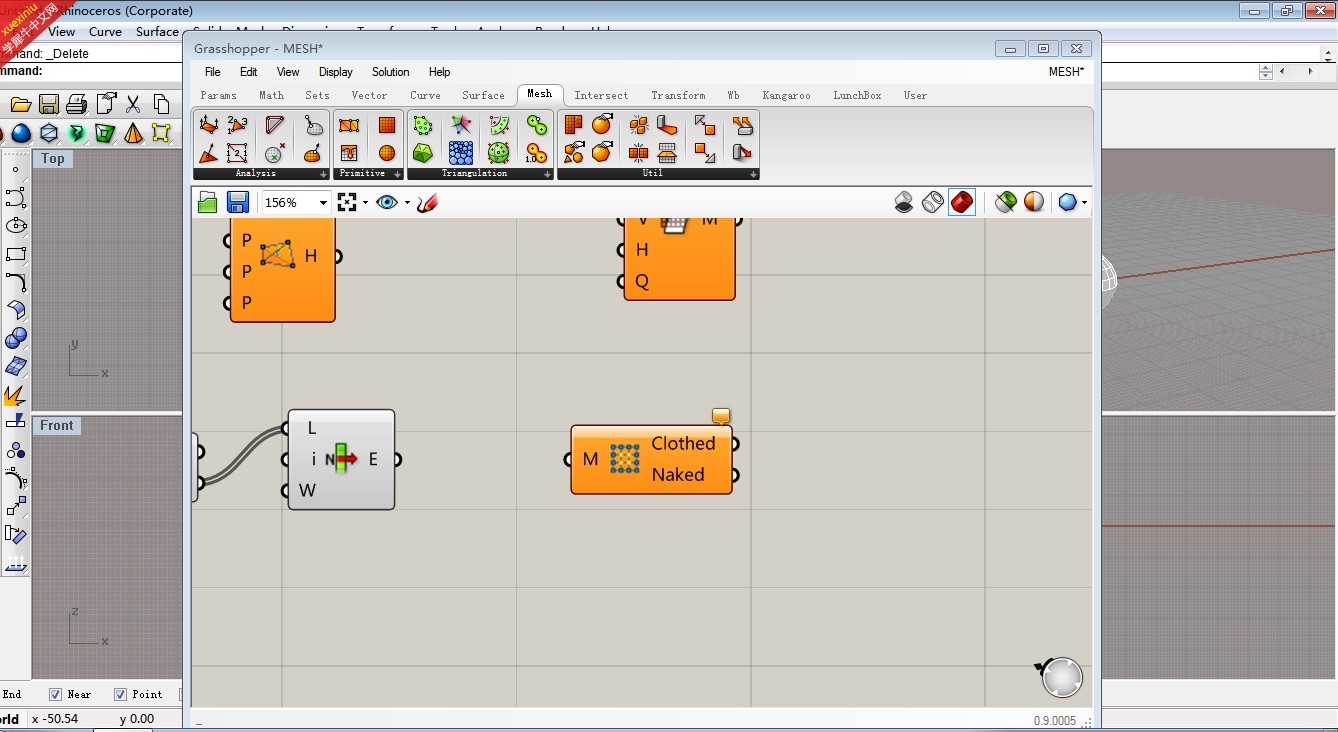Open the preview mesh quality dropdown arrow

click(x=1084, y=203)
